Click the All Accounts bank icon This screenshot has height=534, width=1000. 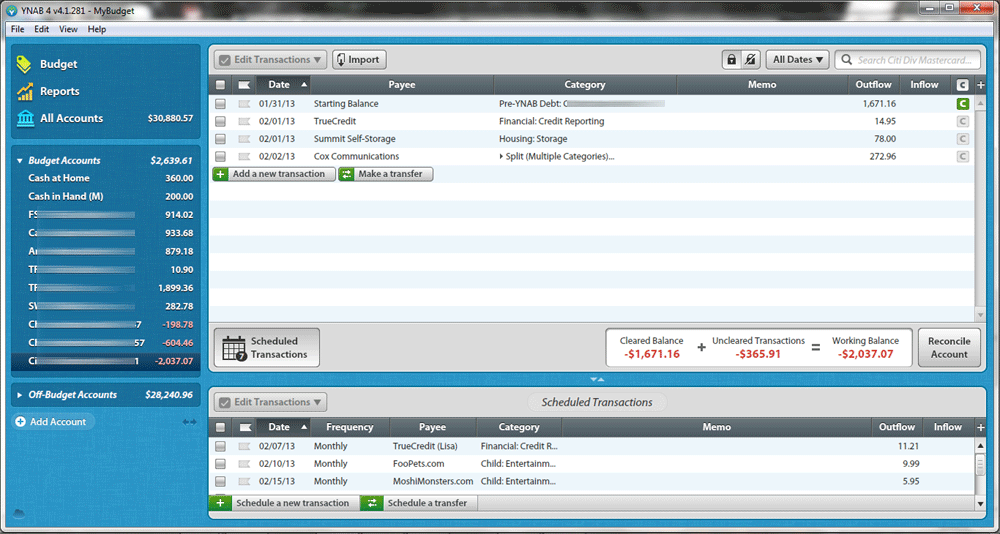pos(25,118)
